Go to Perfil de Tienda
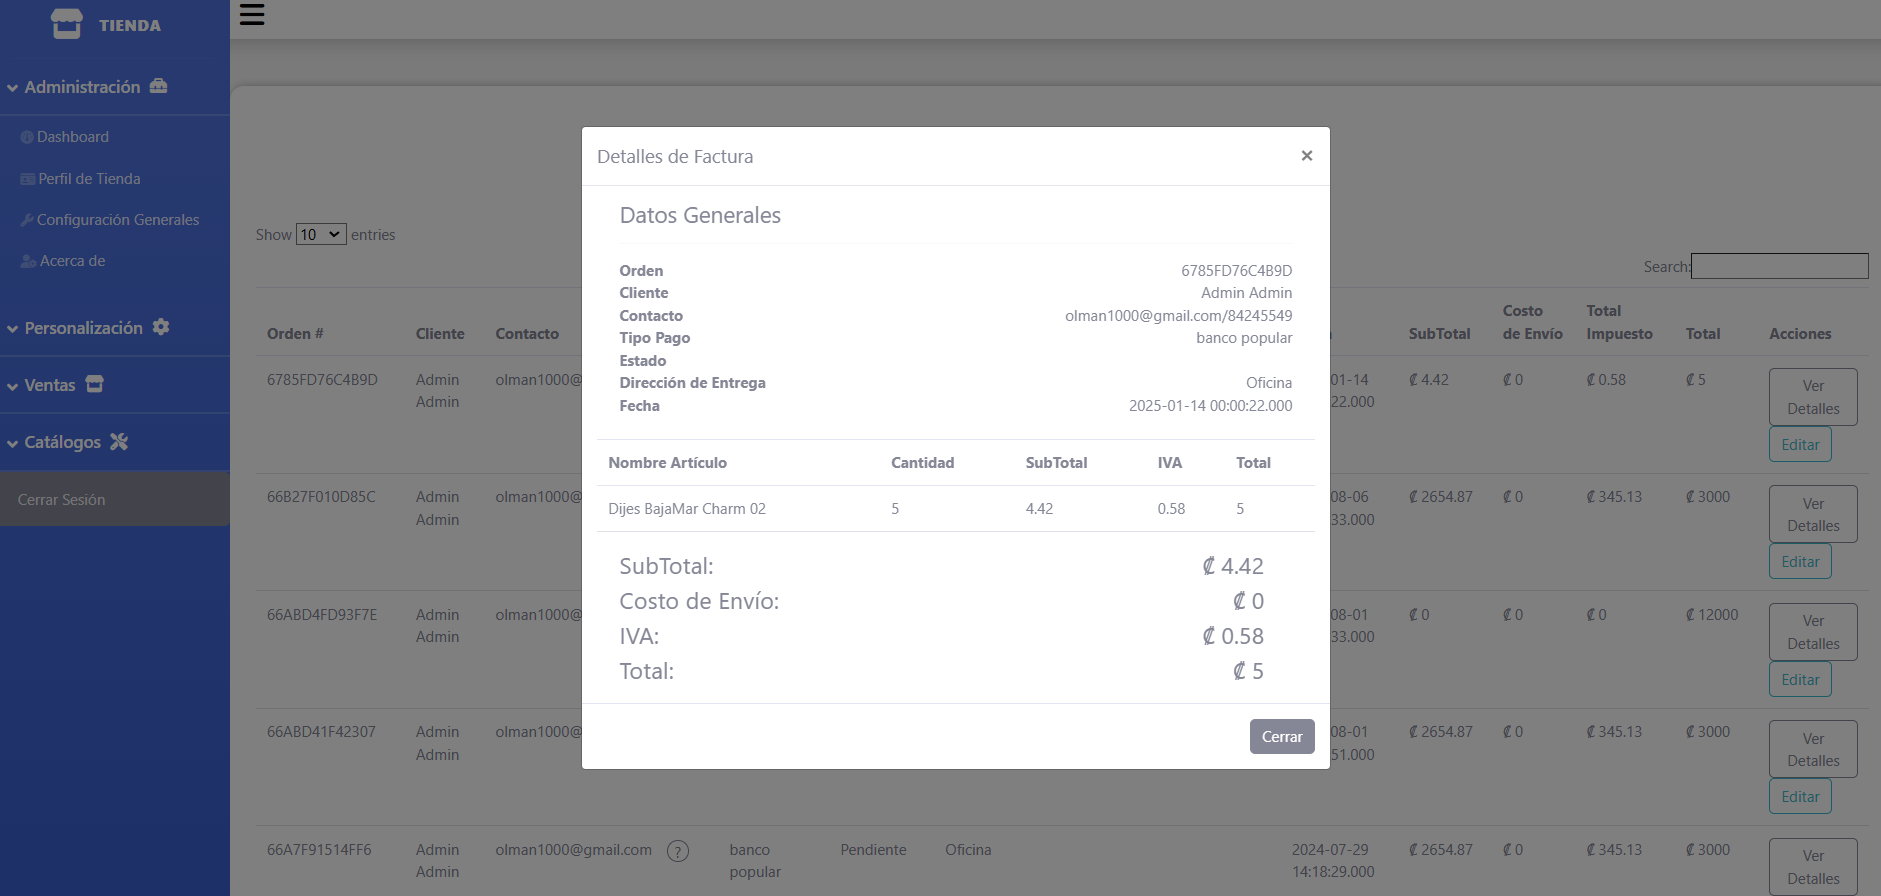This screenshot has width=1881, height=896. pos(89,179)
